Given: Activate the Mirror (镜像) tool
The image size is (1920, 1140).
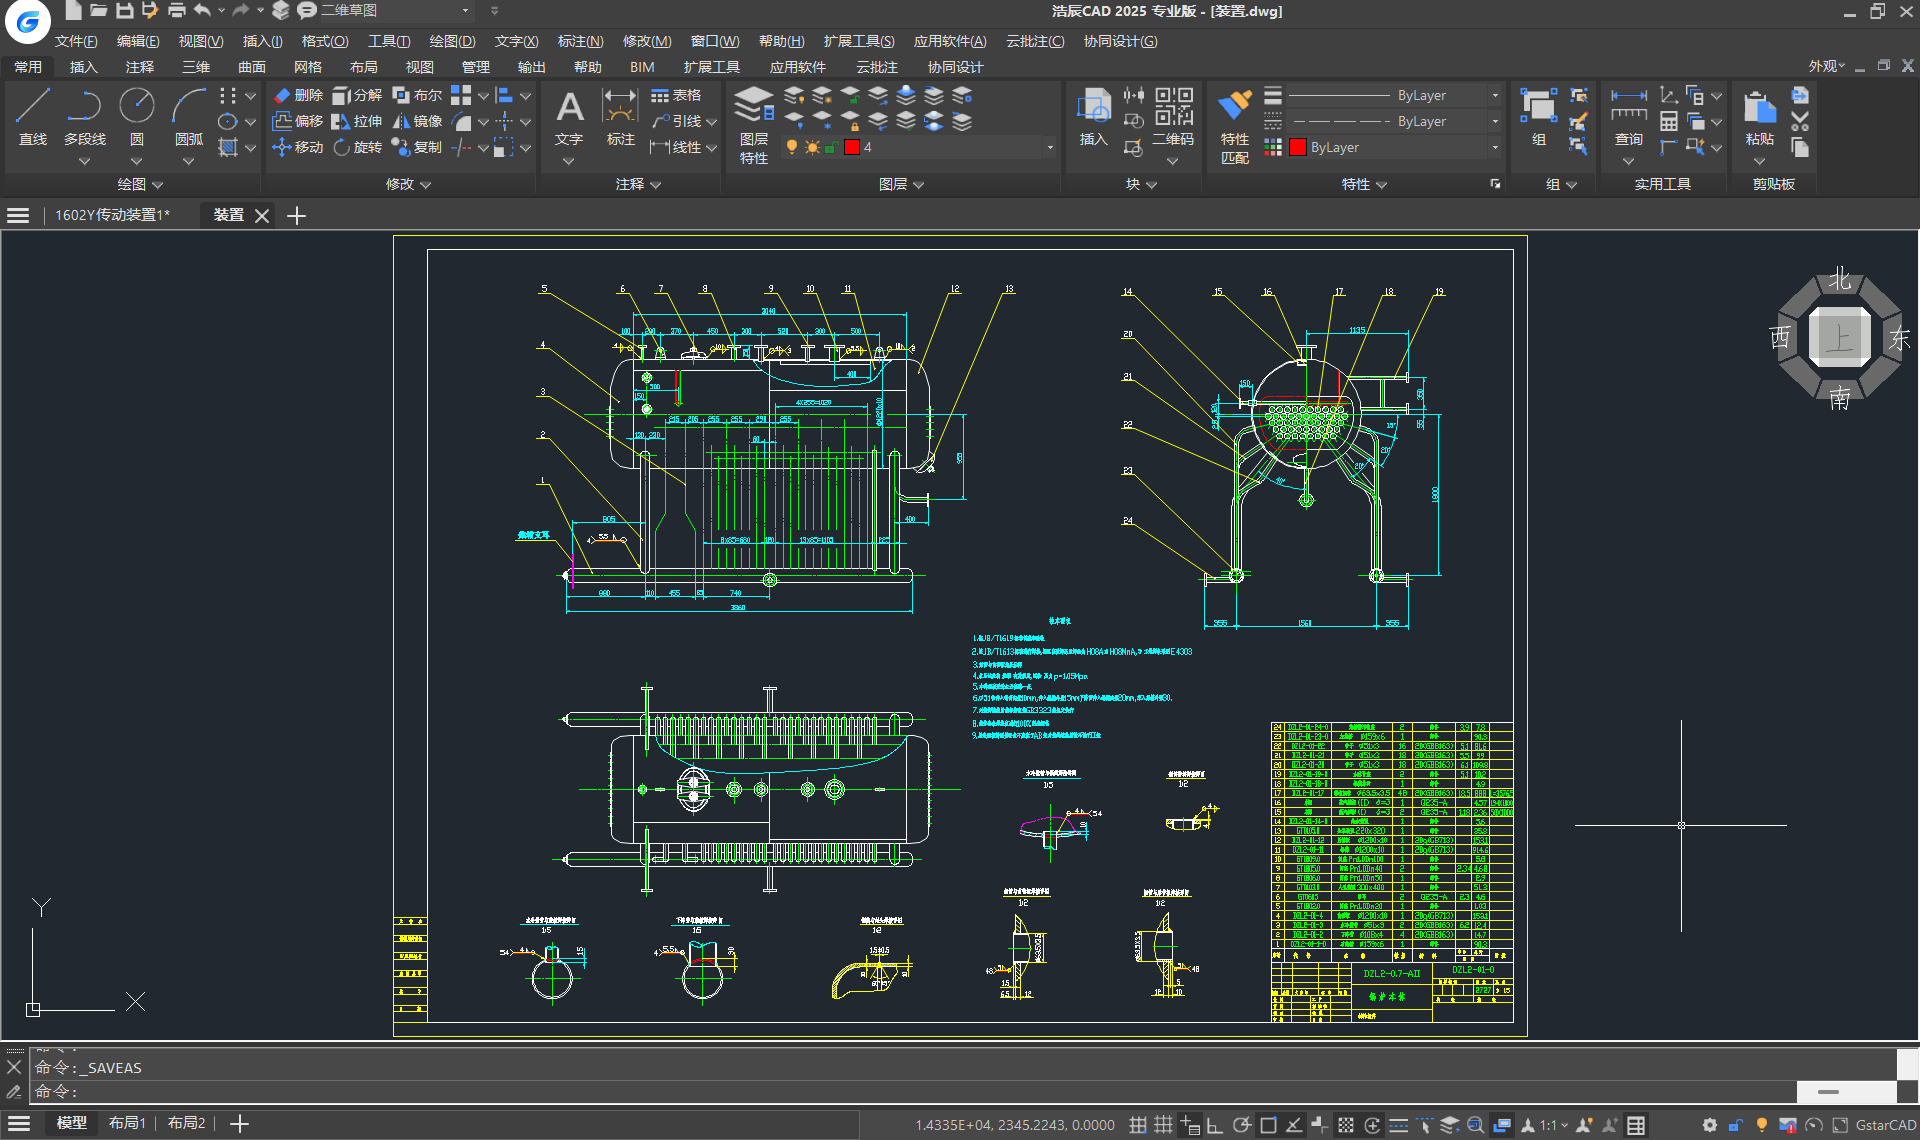Looking at the screenshot, I should 418,121.
